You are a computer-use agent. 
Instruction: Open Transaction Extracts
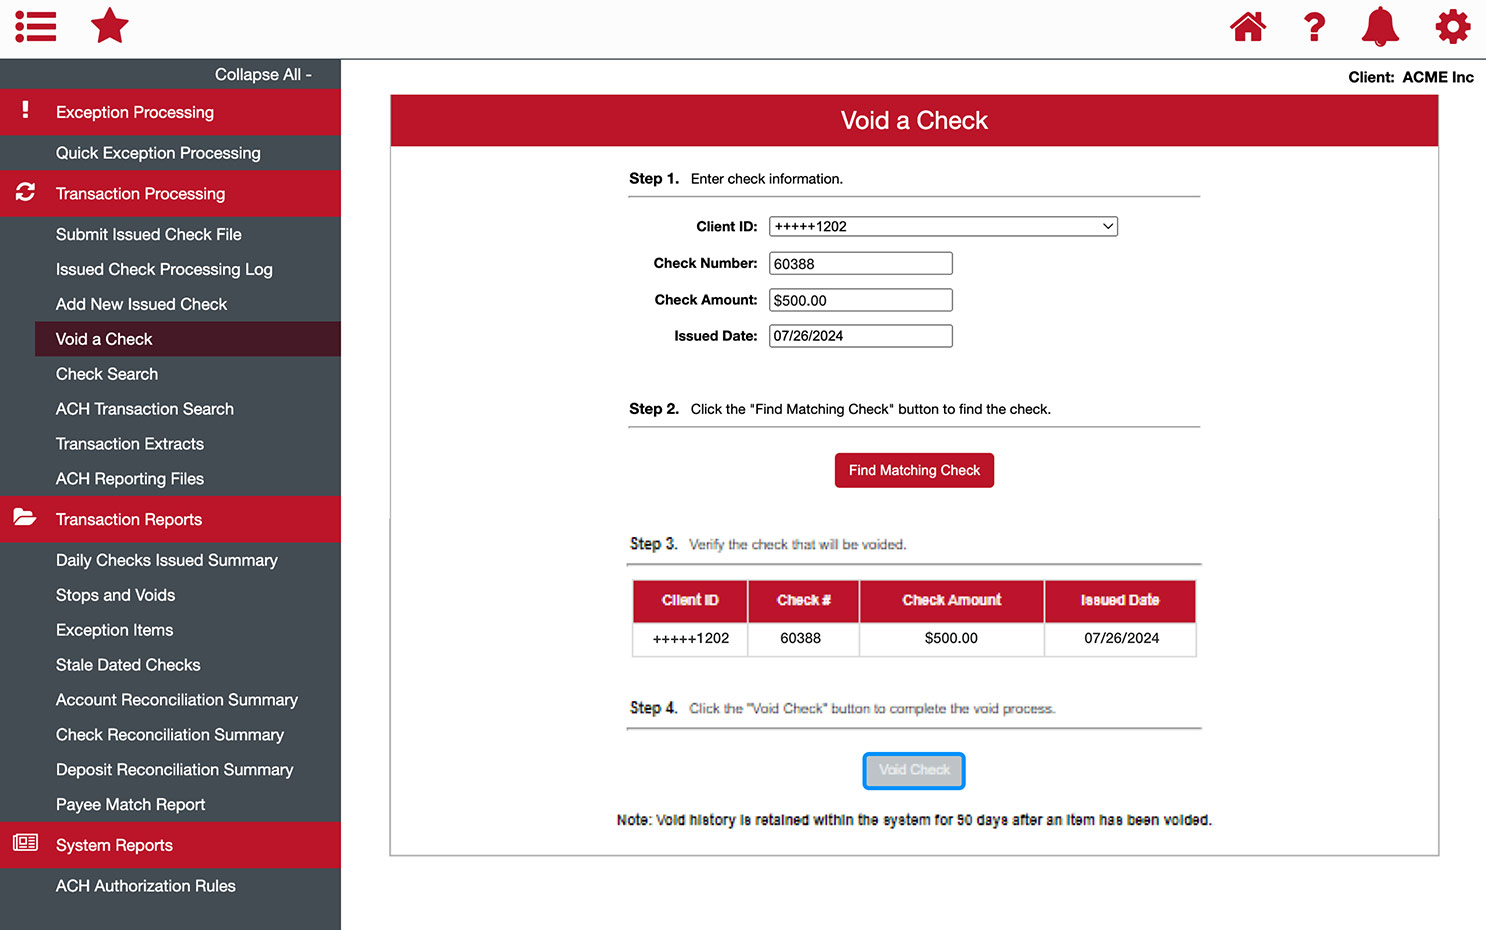point(130,444)
